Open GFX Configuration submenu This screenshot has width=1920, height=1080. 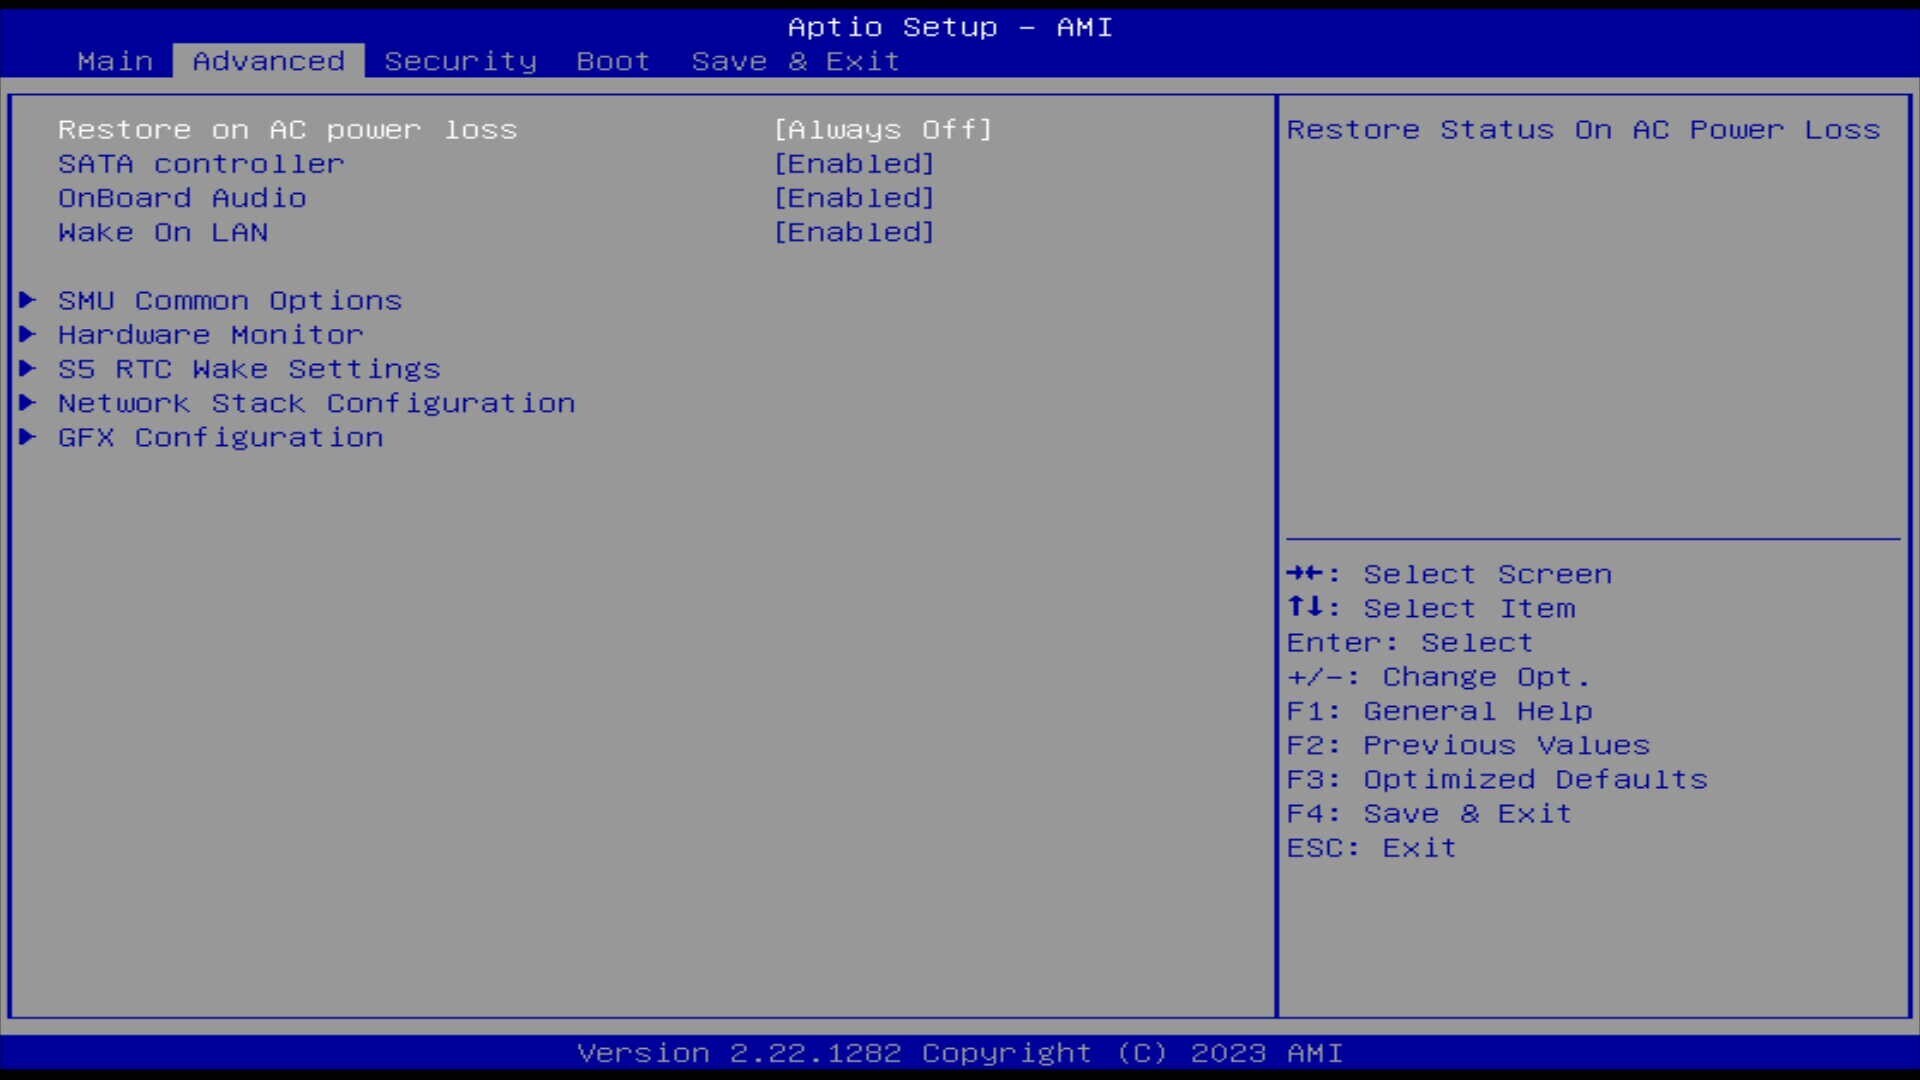coord(220,438)
